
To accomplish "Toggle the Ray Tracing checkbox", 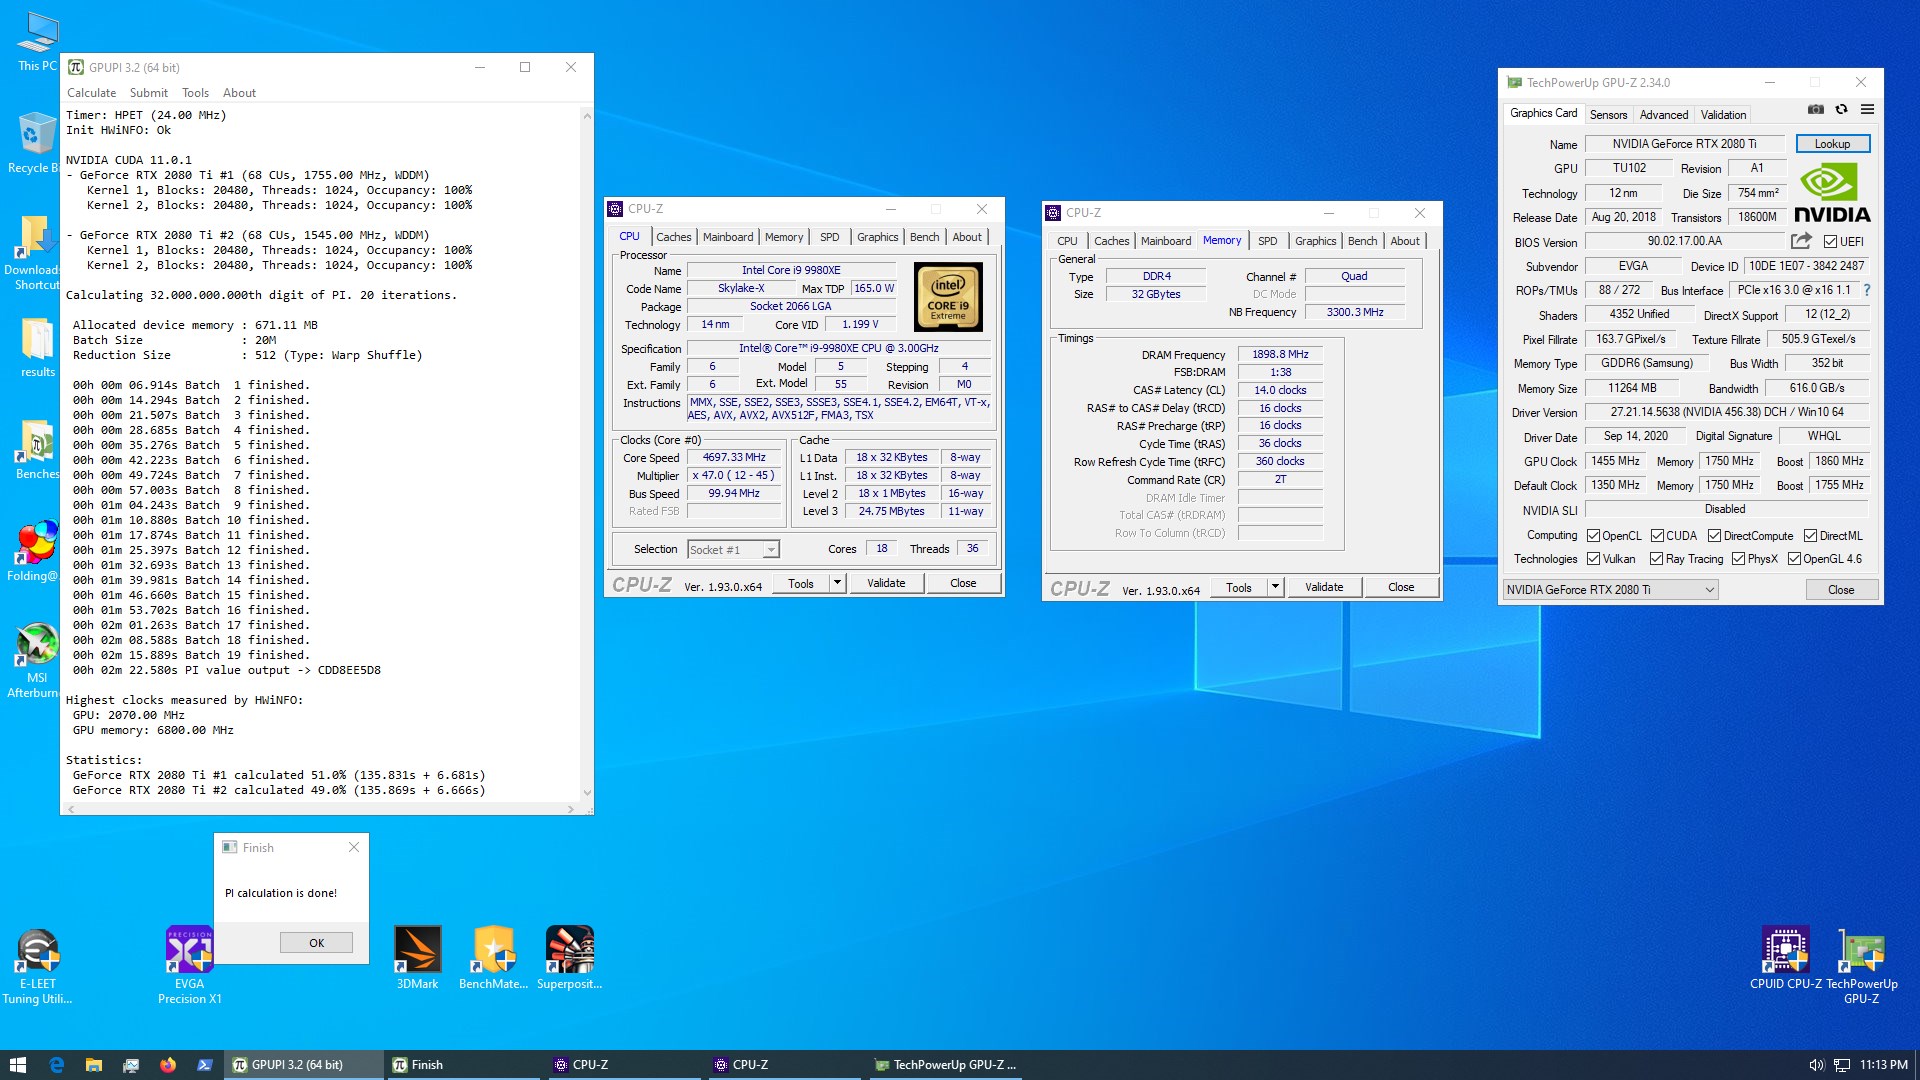I will click(1656, 559).
